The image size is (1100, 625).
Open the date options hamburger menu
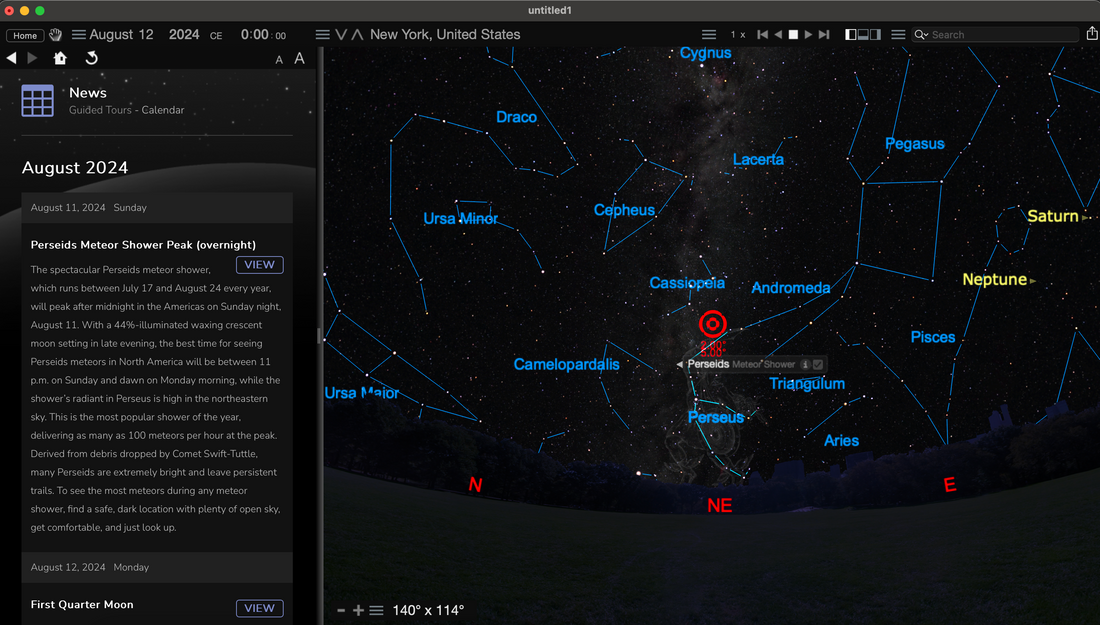[x=78, y=34]
